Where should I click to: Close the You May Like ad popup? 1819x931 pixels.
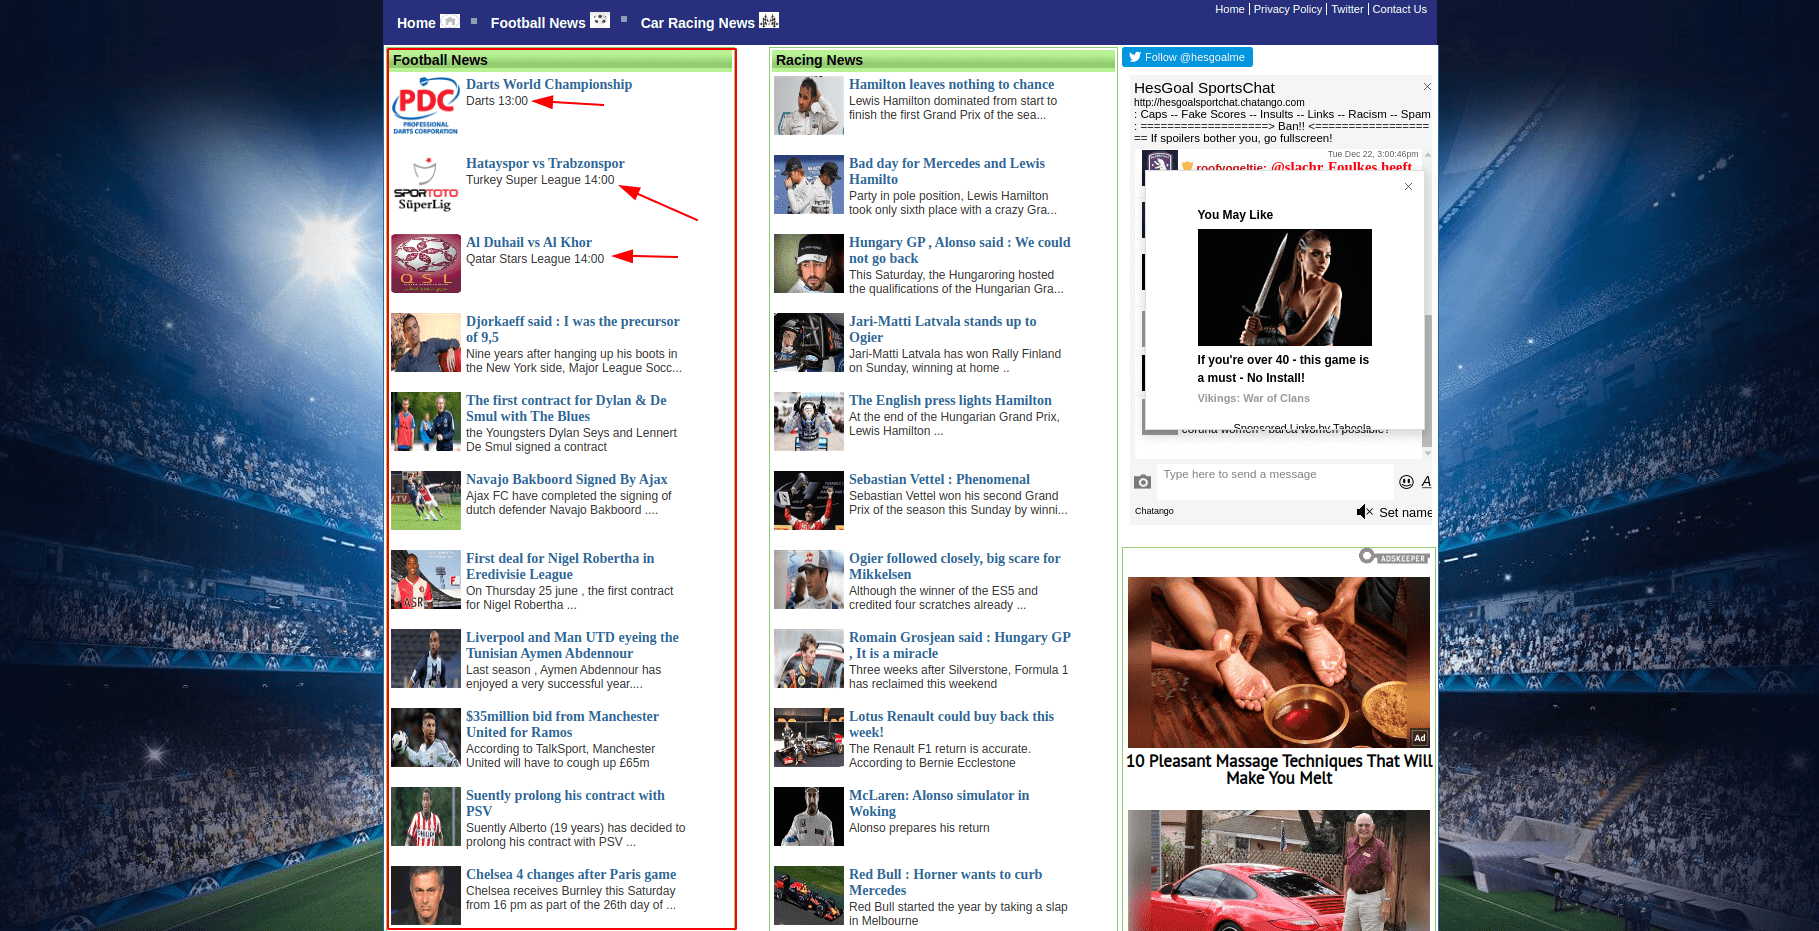point(1408,187)
